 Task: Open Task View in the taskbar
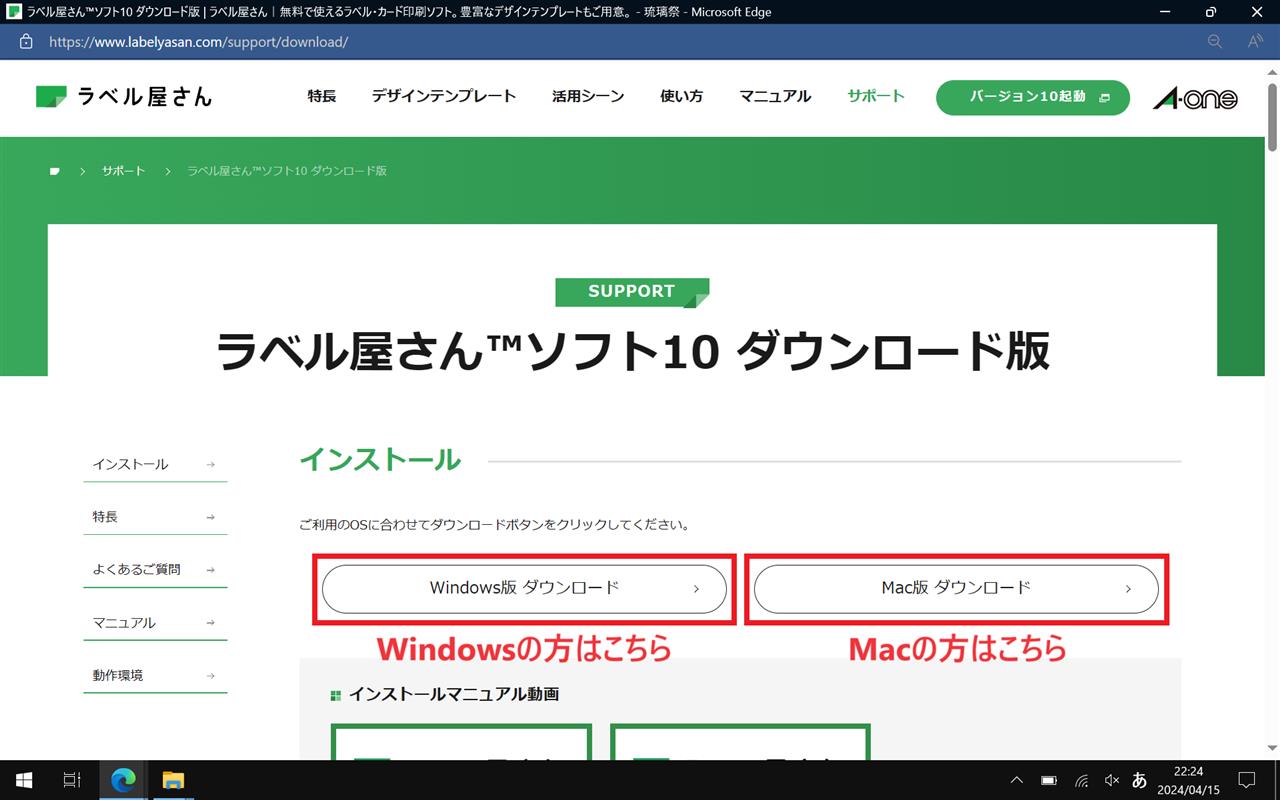point(72,780)
